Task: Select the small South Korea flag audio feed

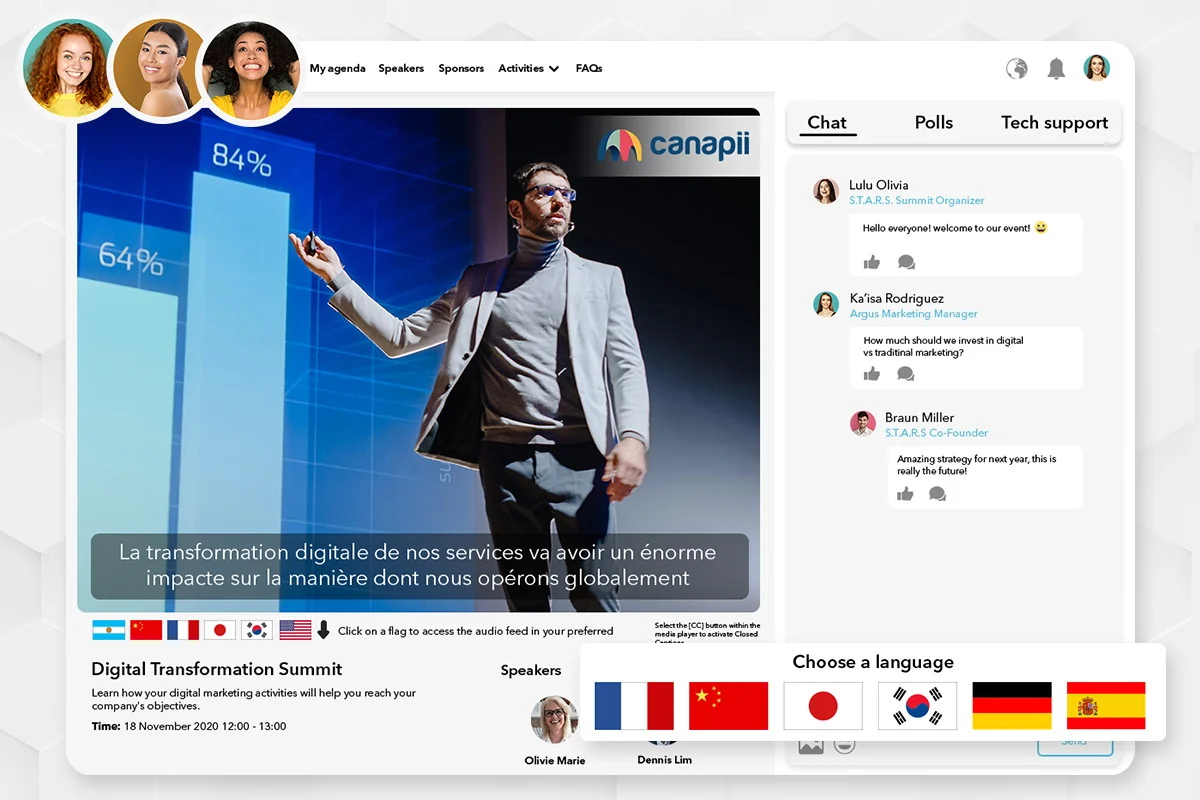Action: click(257, 630)
